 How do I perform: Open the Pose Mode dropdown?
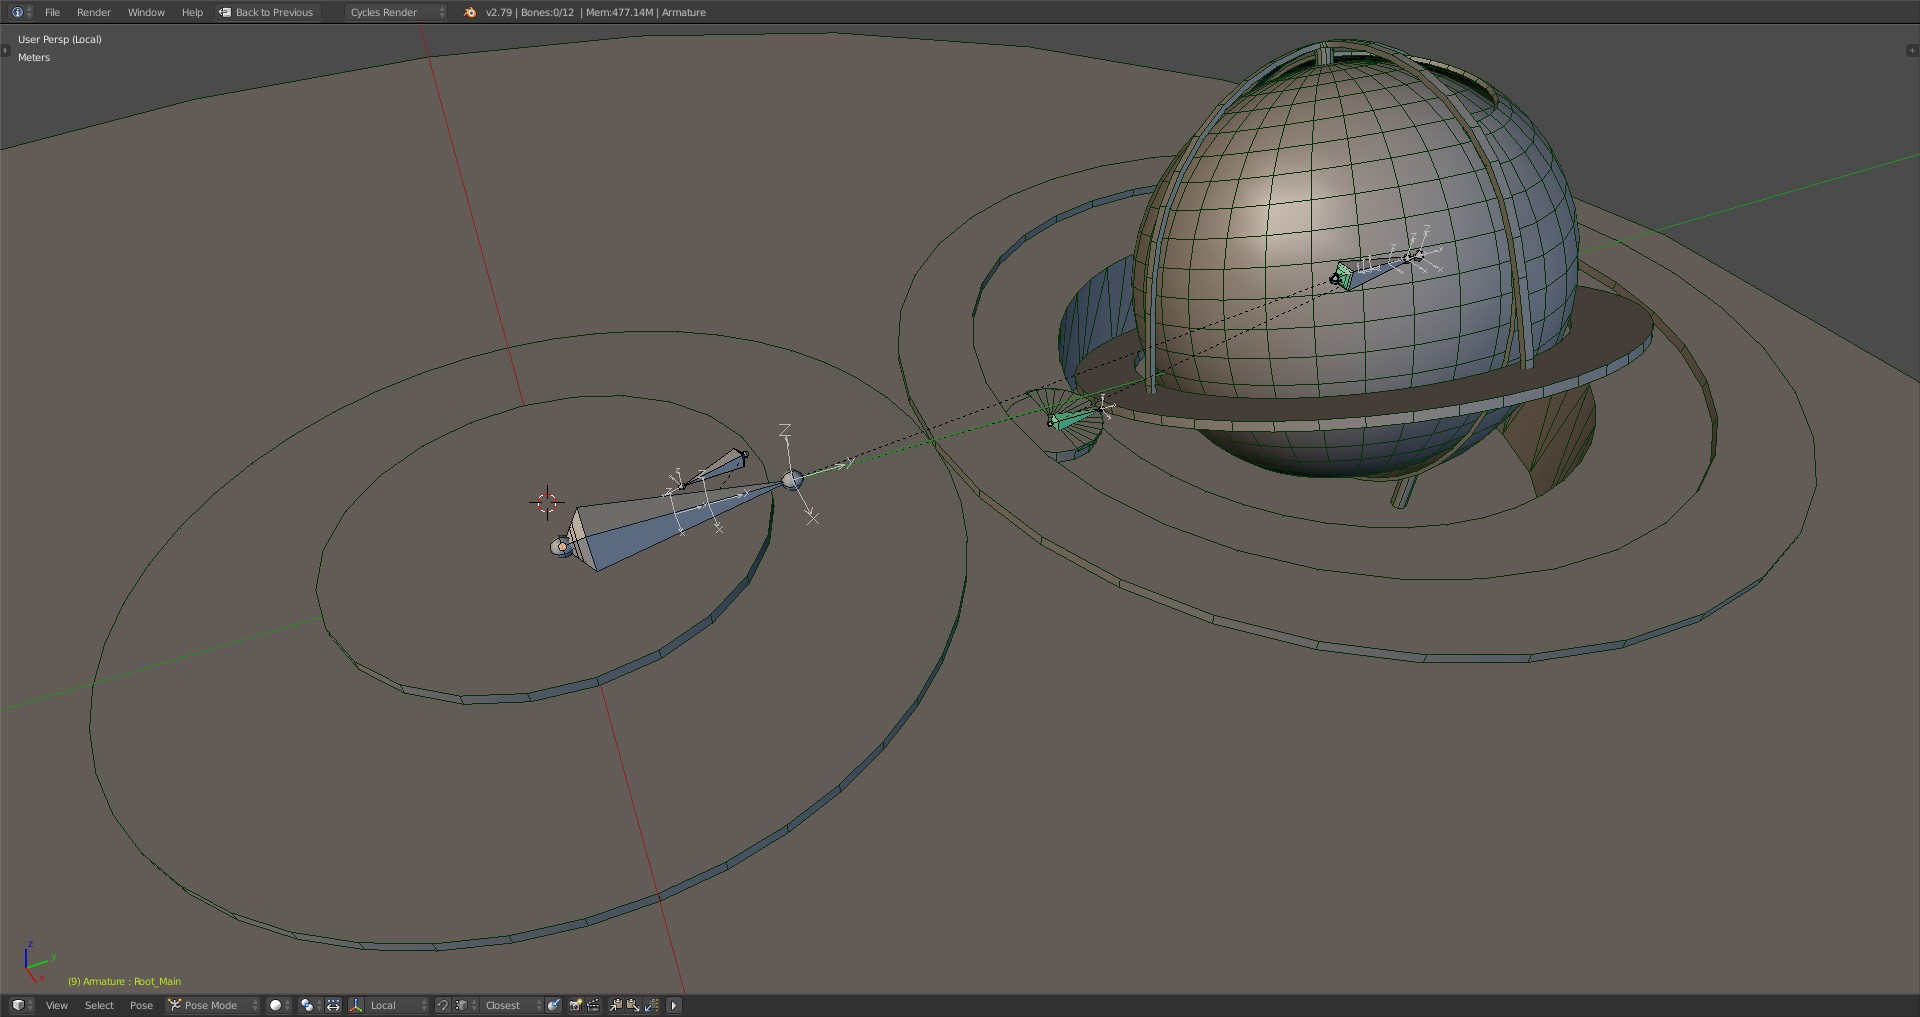coord(213,1005)
